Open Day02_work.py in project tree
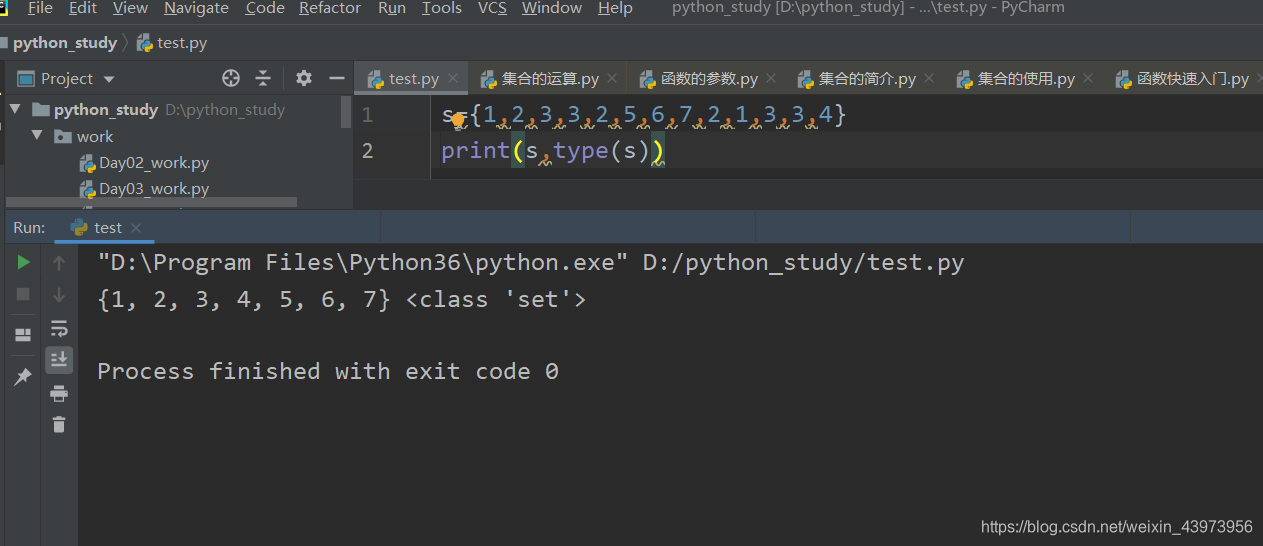Image resolution: width=1263 pixels, height=546 pixels. 154,162
